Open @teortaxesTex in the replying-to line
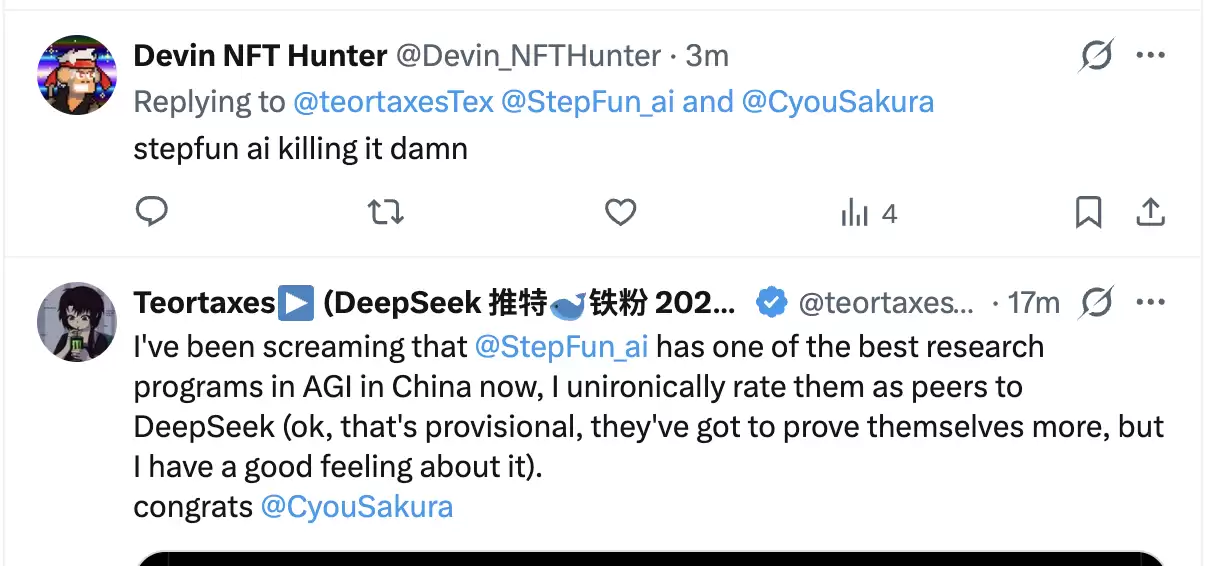The image size is (1218, 566). (392, 102)
